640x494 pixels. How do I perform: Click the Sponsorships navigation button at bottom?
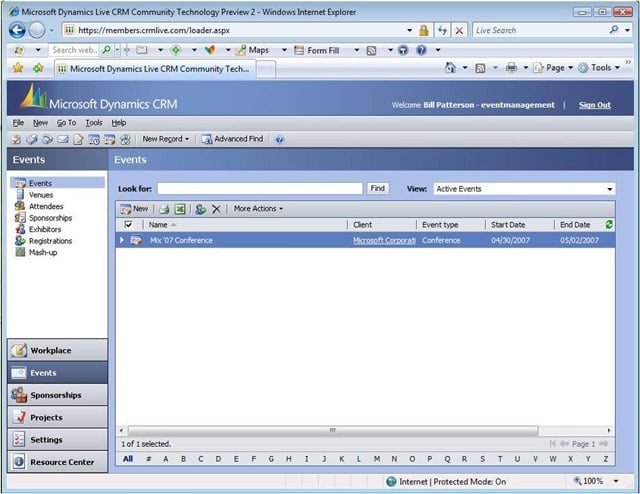pos(58,395)
